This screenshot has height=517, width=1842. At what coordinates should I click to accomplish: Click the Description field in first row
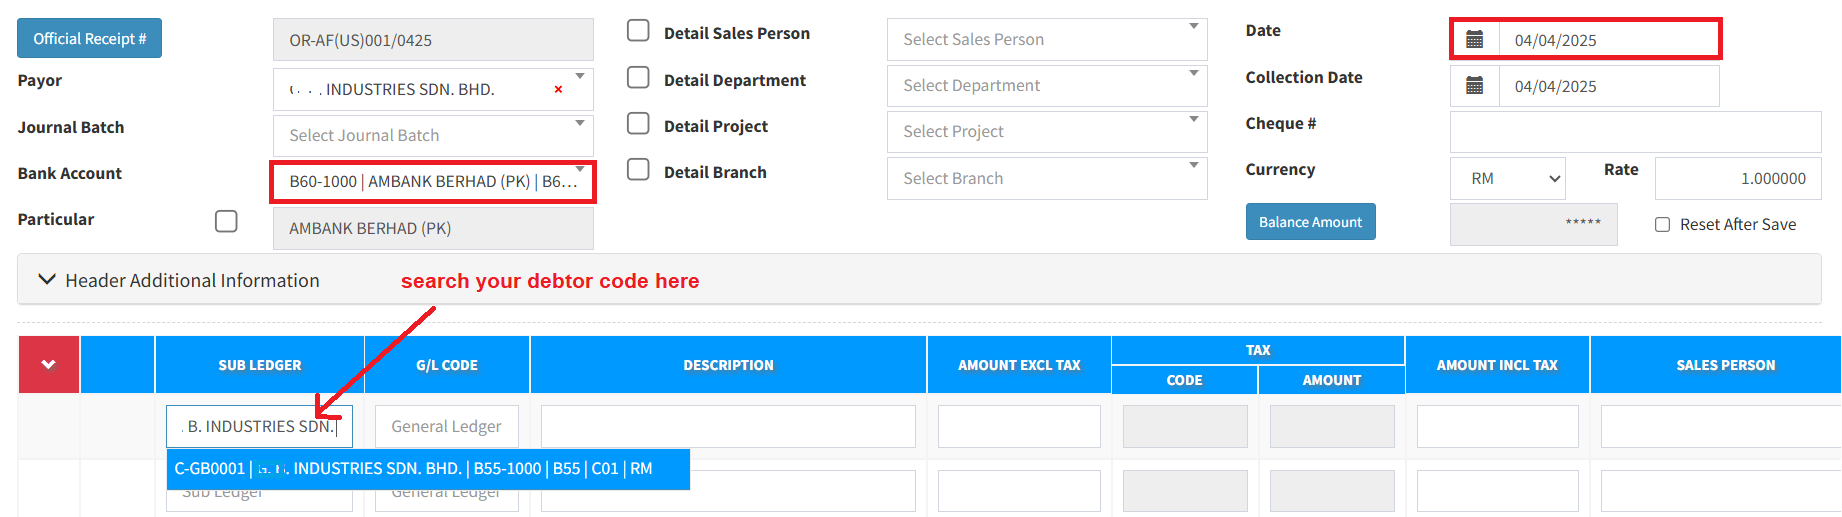tap(728, 427)
